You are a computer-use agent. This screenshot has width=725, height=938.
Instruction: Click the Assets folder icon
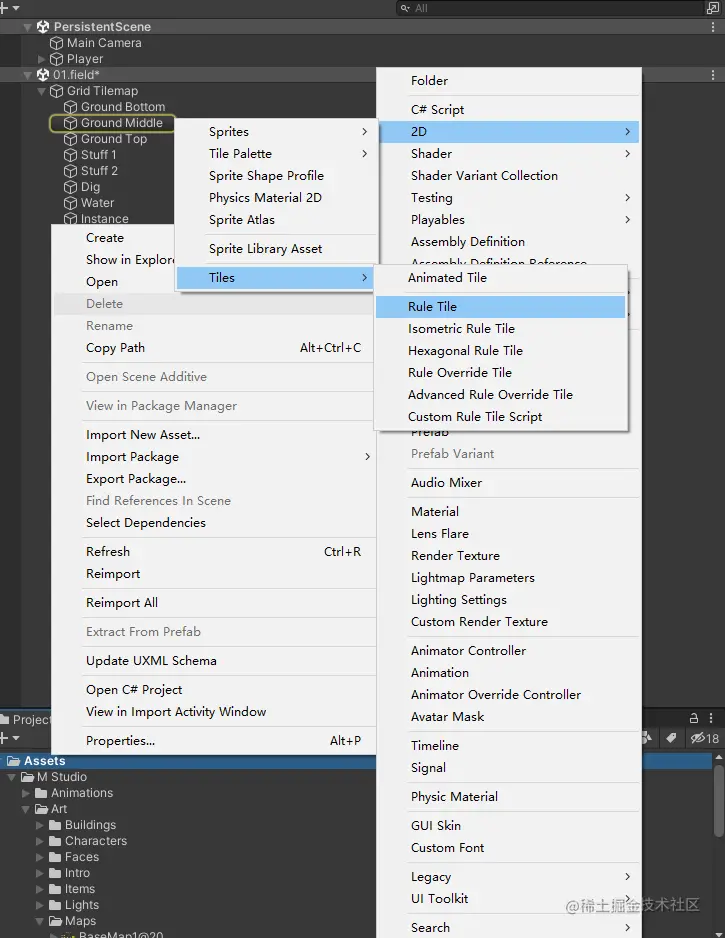[14, 761]
